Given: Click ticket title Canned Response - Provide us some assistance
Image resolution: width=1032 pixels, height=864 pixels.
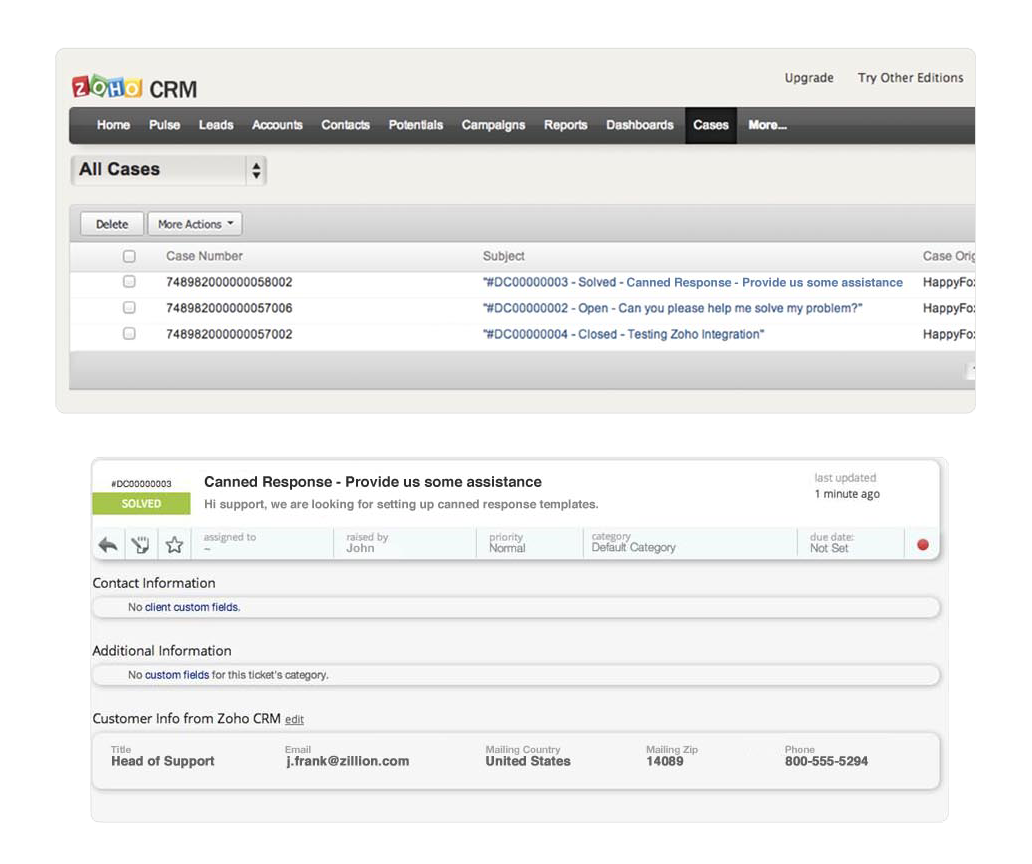Looking at the screenshot, I should pyautogui.click(x=373, y=482).
